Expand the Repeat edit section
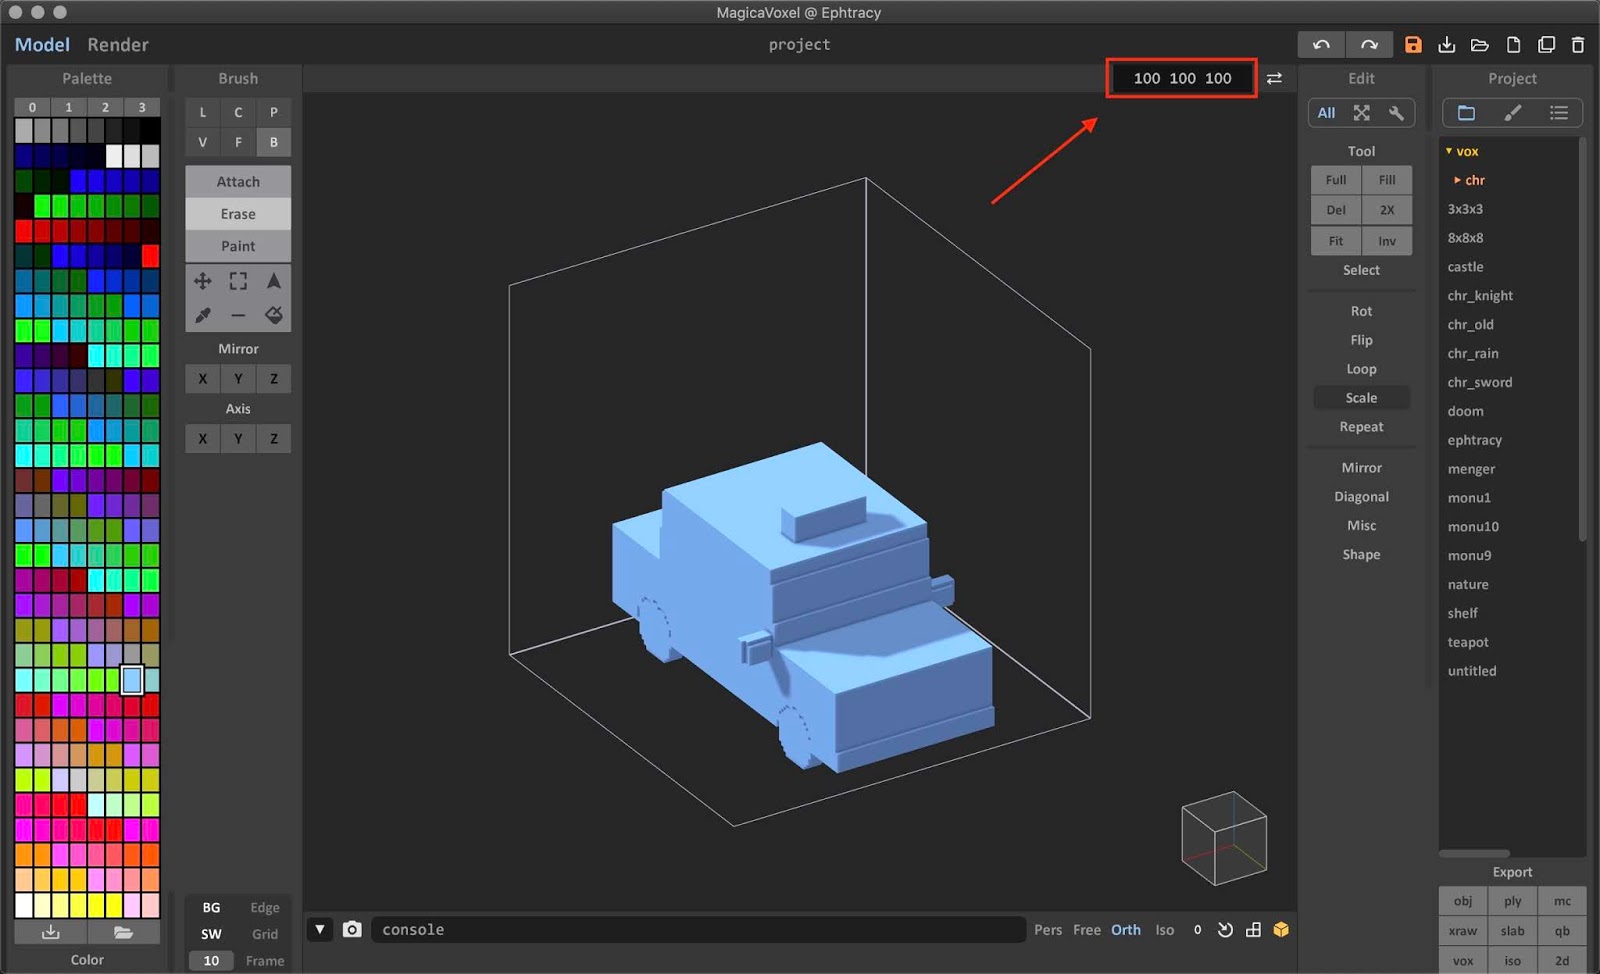1600x974 pixels. (x=1361, y=427)
